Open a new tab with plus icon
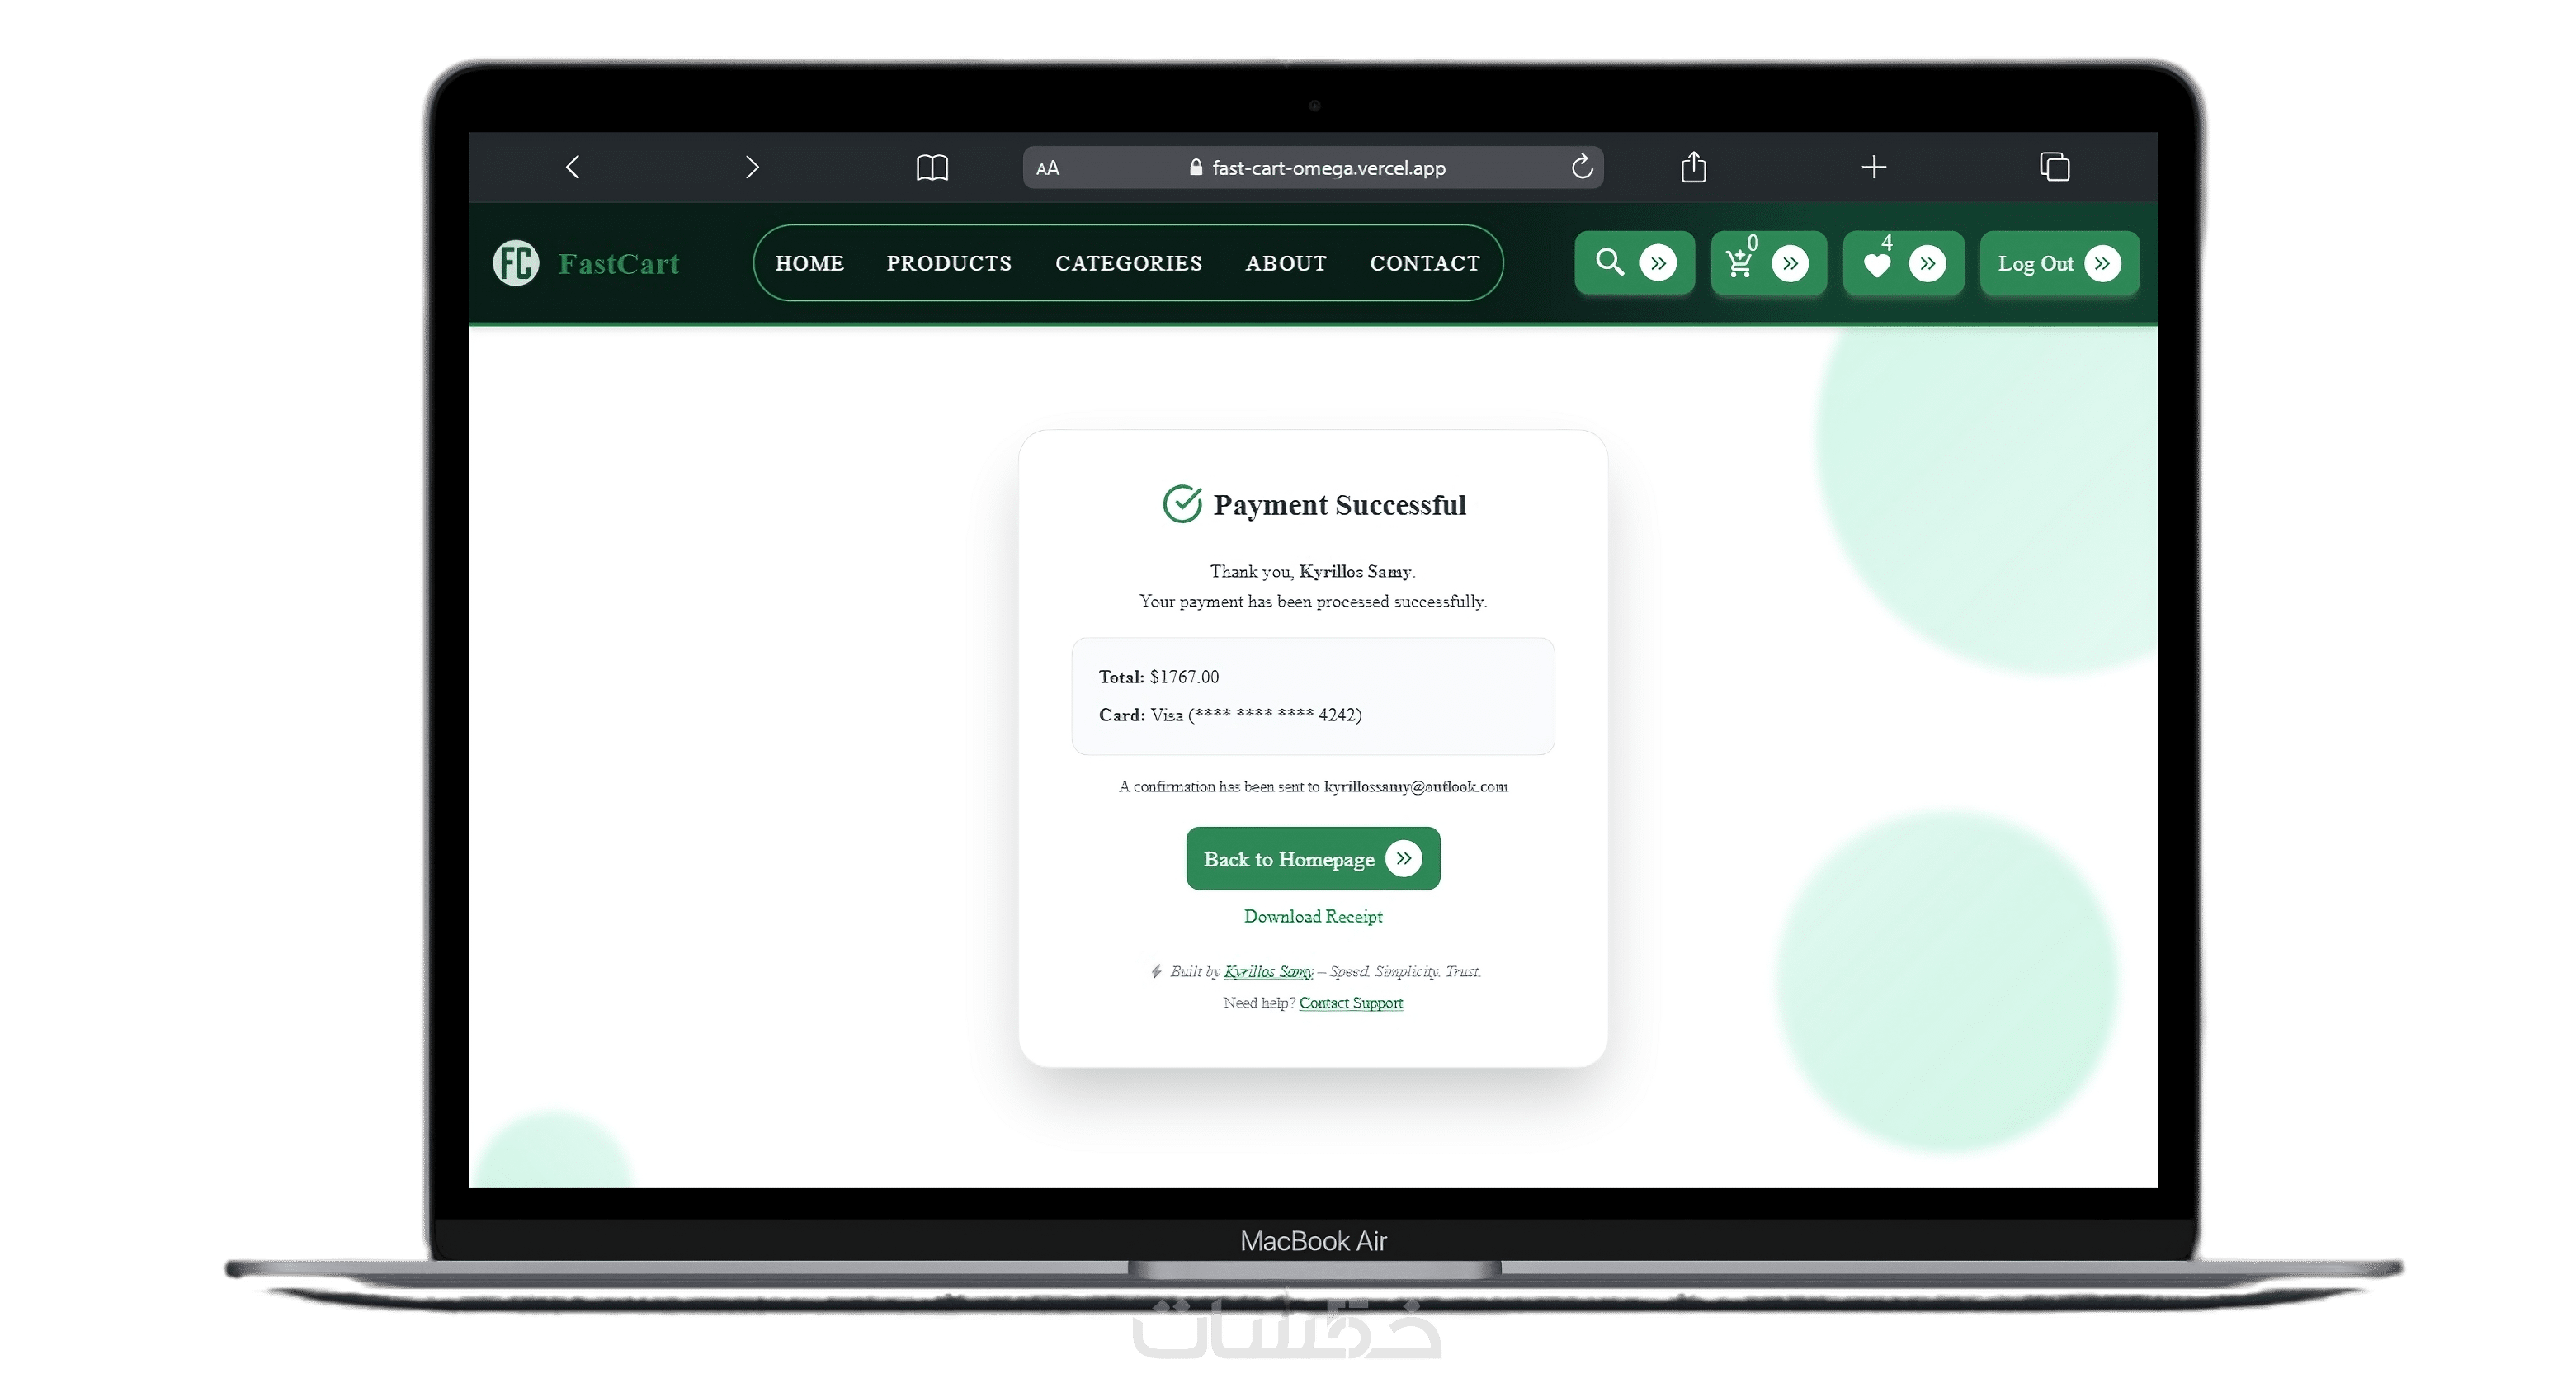This screenshot has width=2576, height=1388. point(1874,167)
